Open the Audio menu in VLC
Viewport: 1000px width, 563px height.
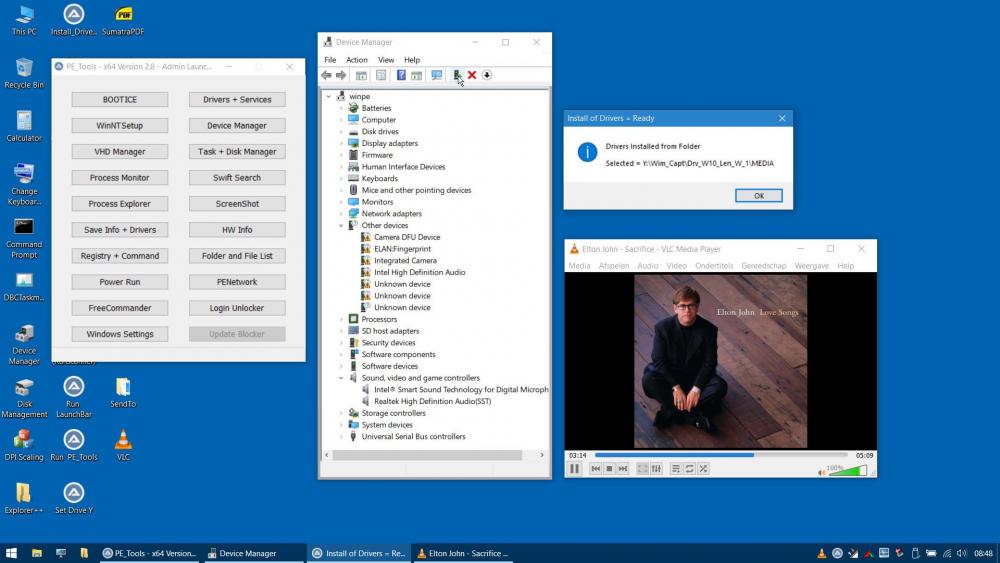click(648, 266)
